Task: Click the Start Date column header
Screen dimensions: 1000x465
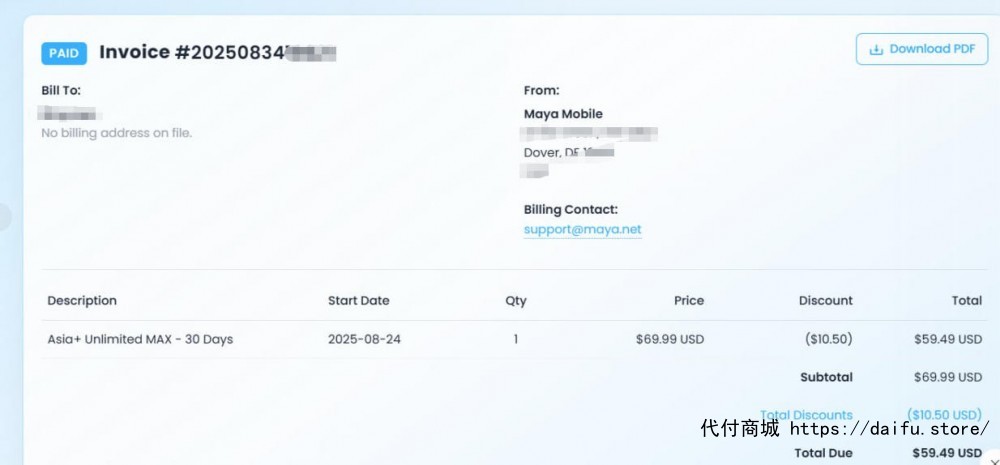Action: [x=358, y=300]
